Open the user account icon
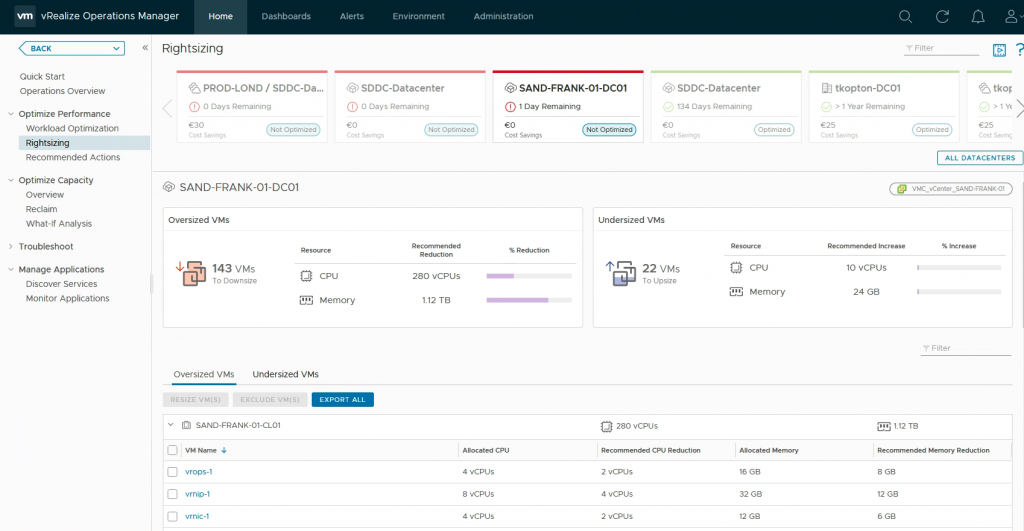Screen dimensions: 1024x531 [x=1012, y=16]
